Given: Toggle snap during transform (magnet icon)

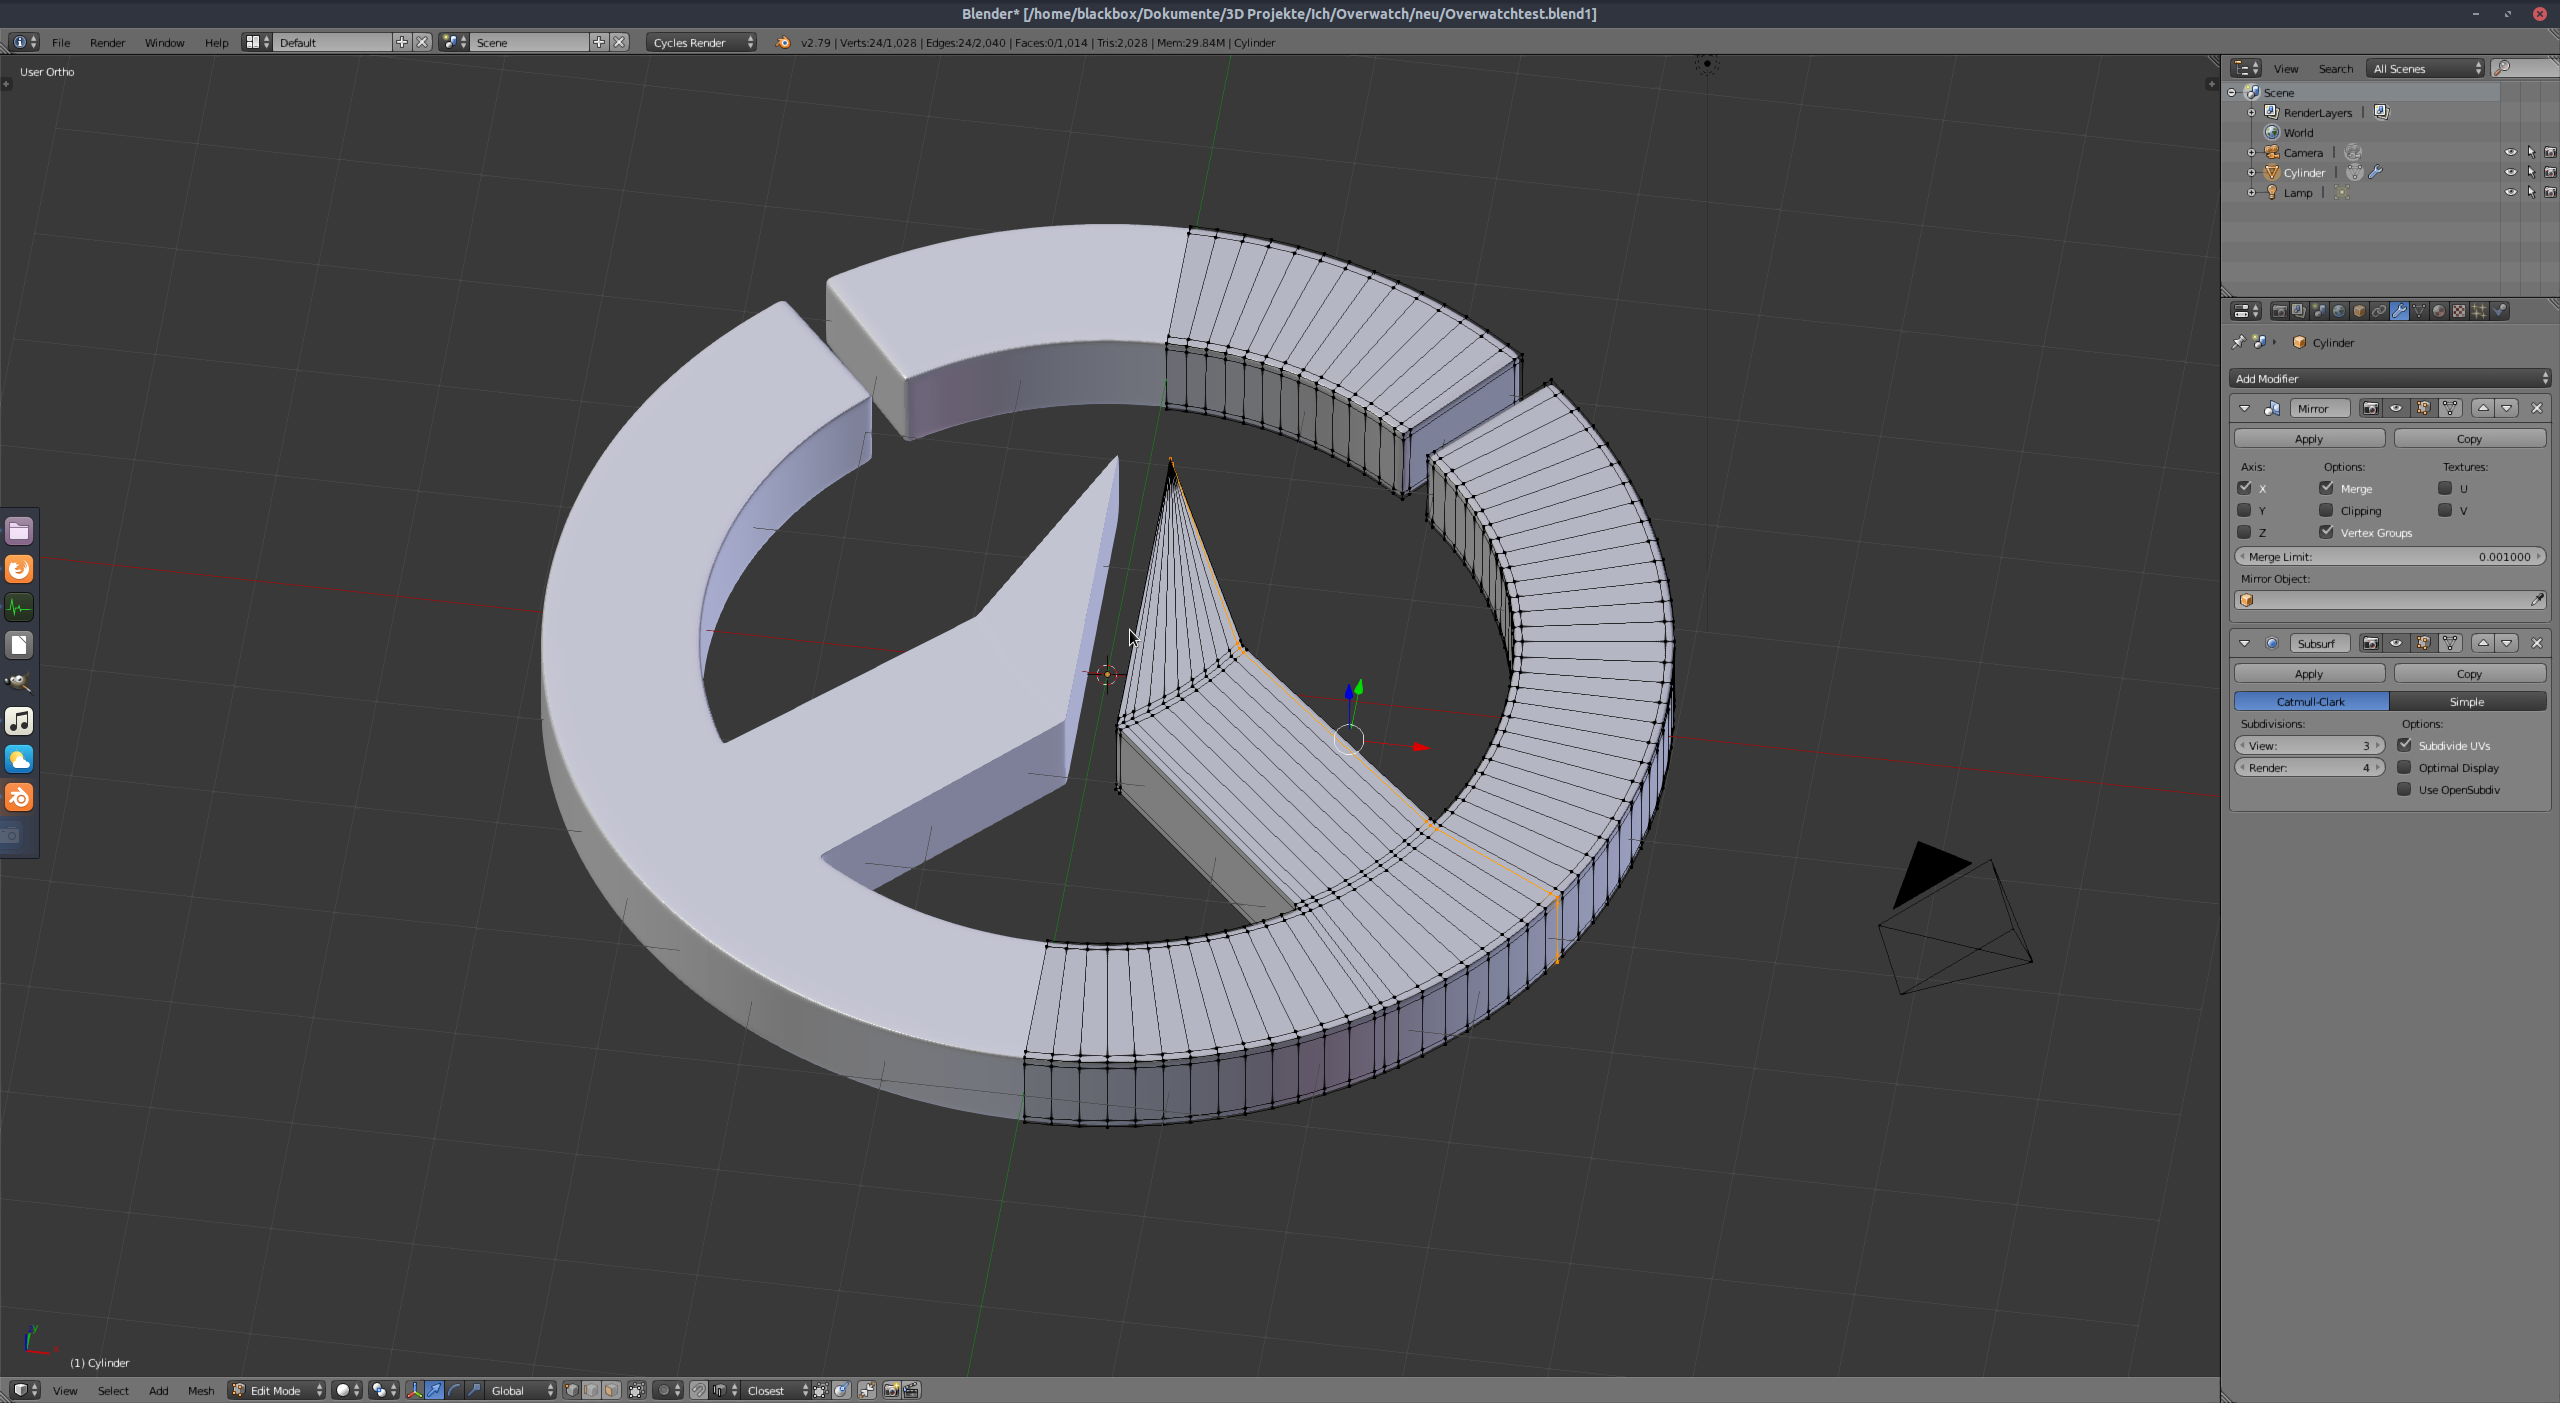Looking at the screenshot, I should tap(698, 1390).
